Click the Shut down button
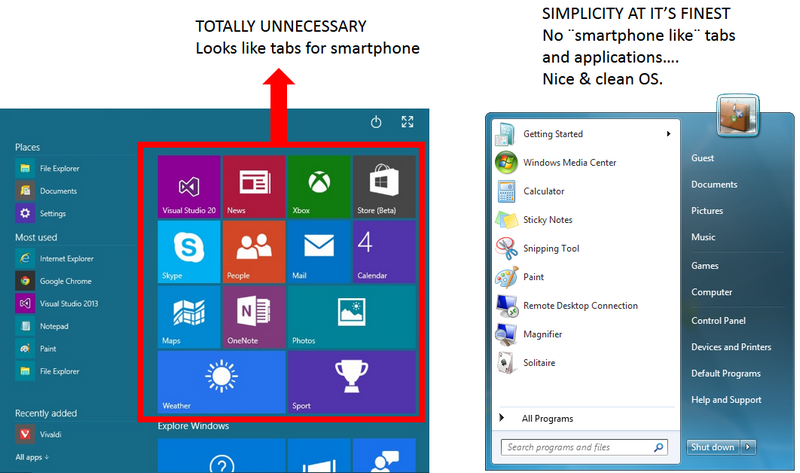The width and height of the screenshot is (800, 473). [713, 447]
